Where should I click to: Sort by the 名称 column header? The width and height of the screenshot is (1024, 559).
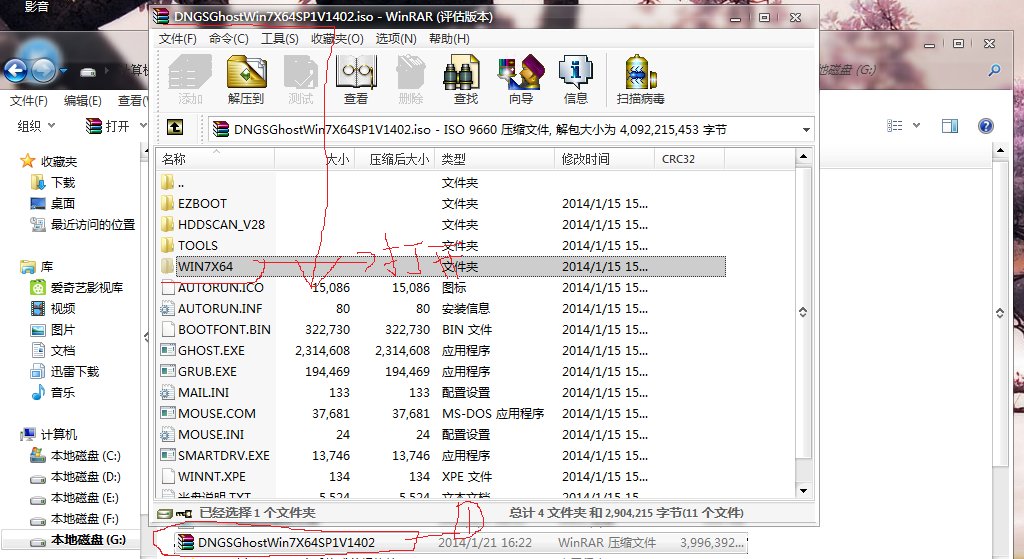coord(215,159)
